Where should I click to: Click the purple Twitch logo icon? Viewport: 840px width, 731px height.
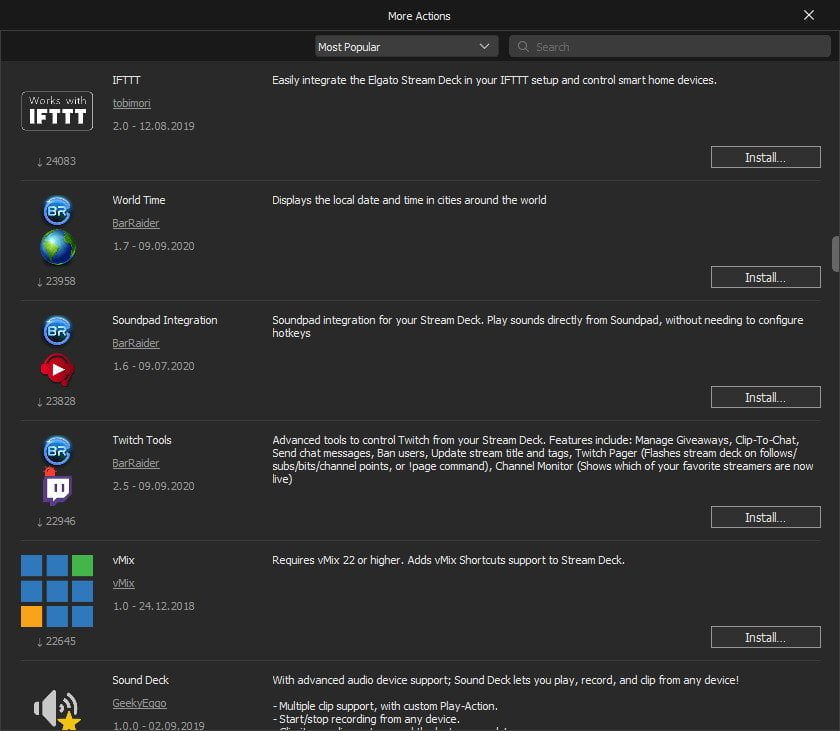pos(57,488)
